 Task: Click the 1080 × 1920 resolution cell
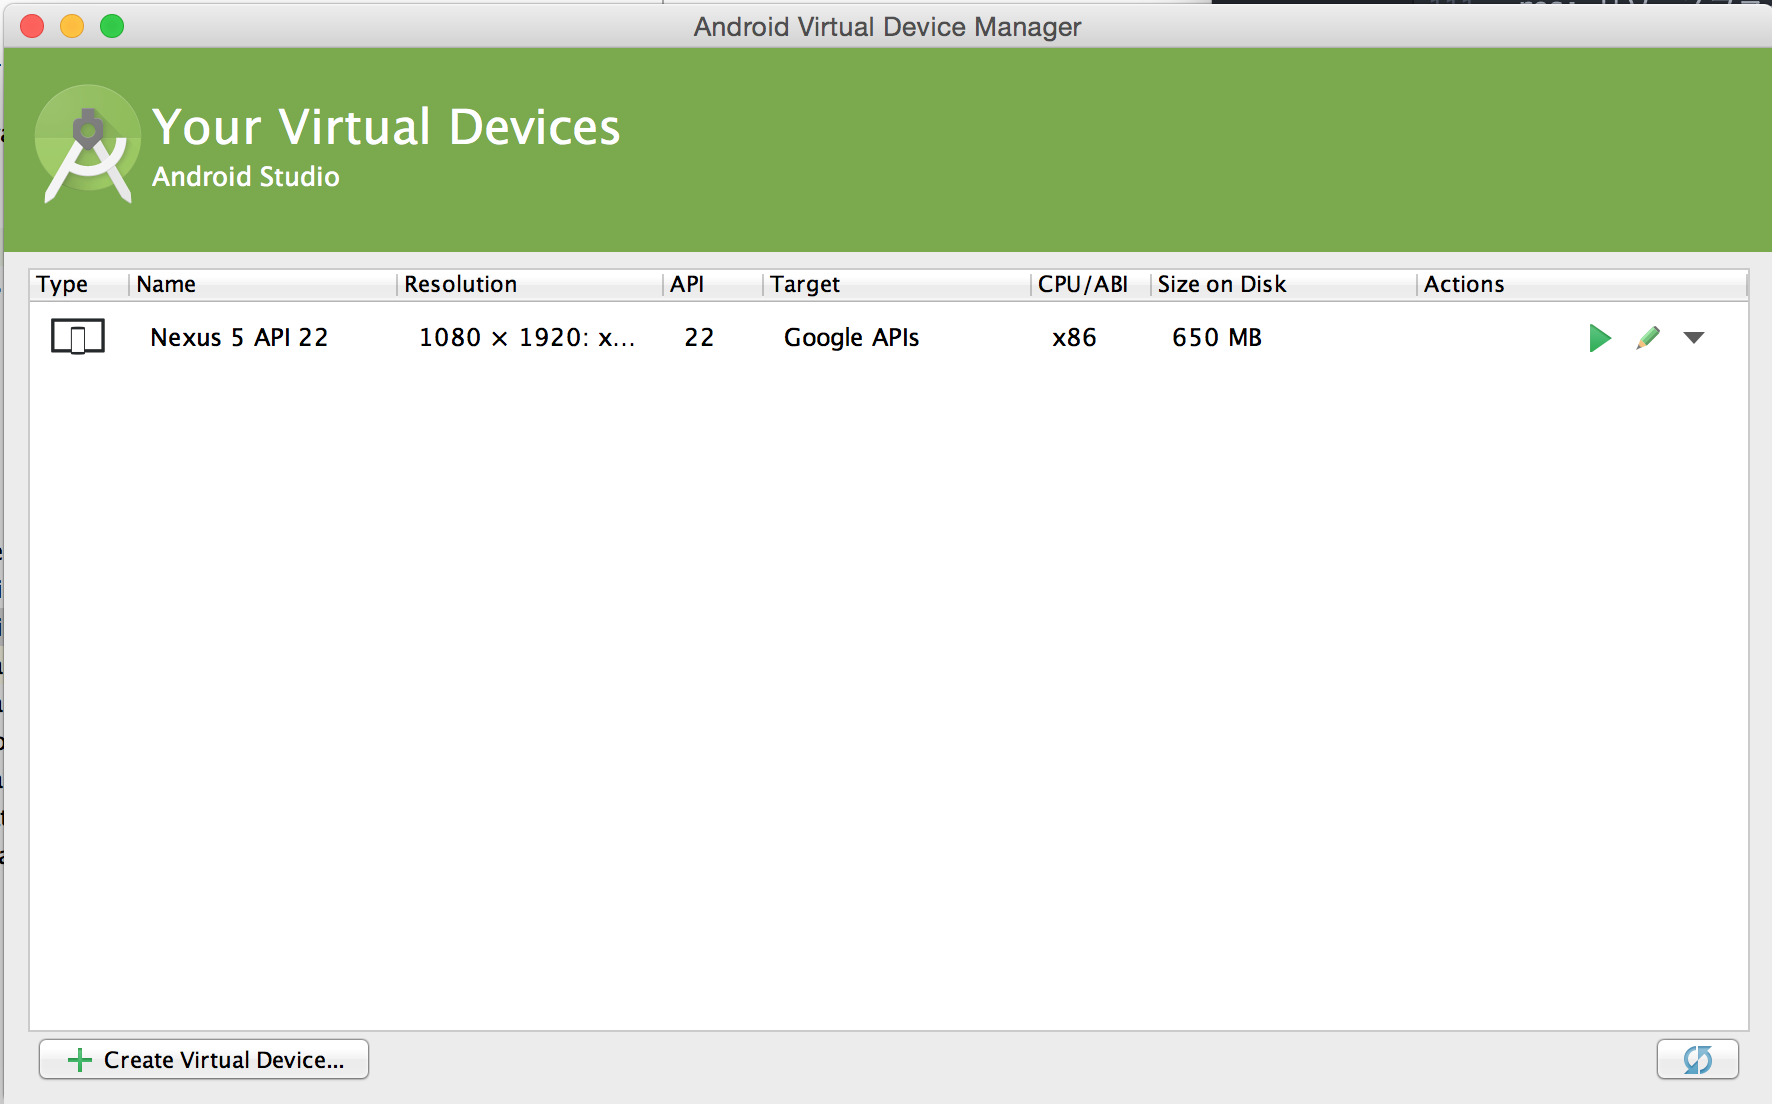pyautogui.click(x=526, y=338)
